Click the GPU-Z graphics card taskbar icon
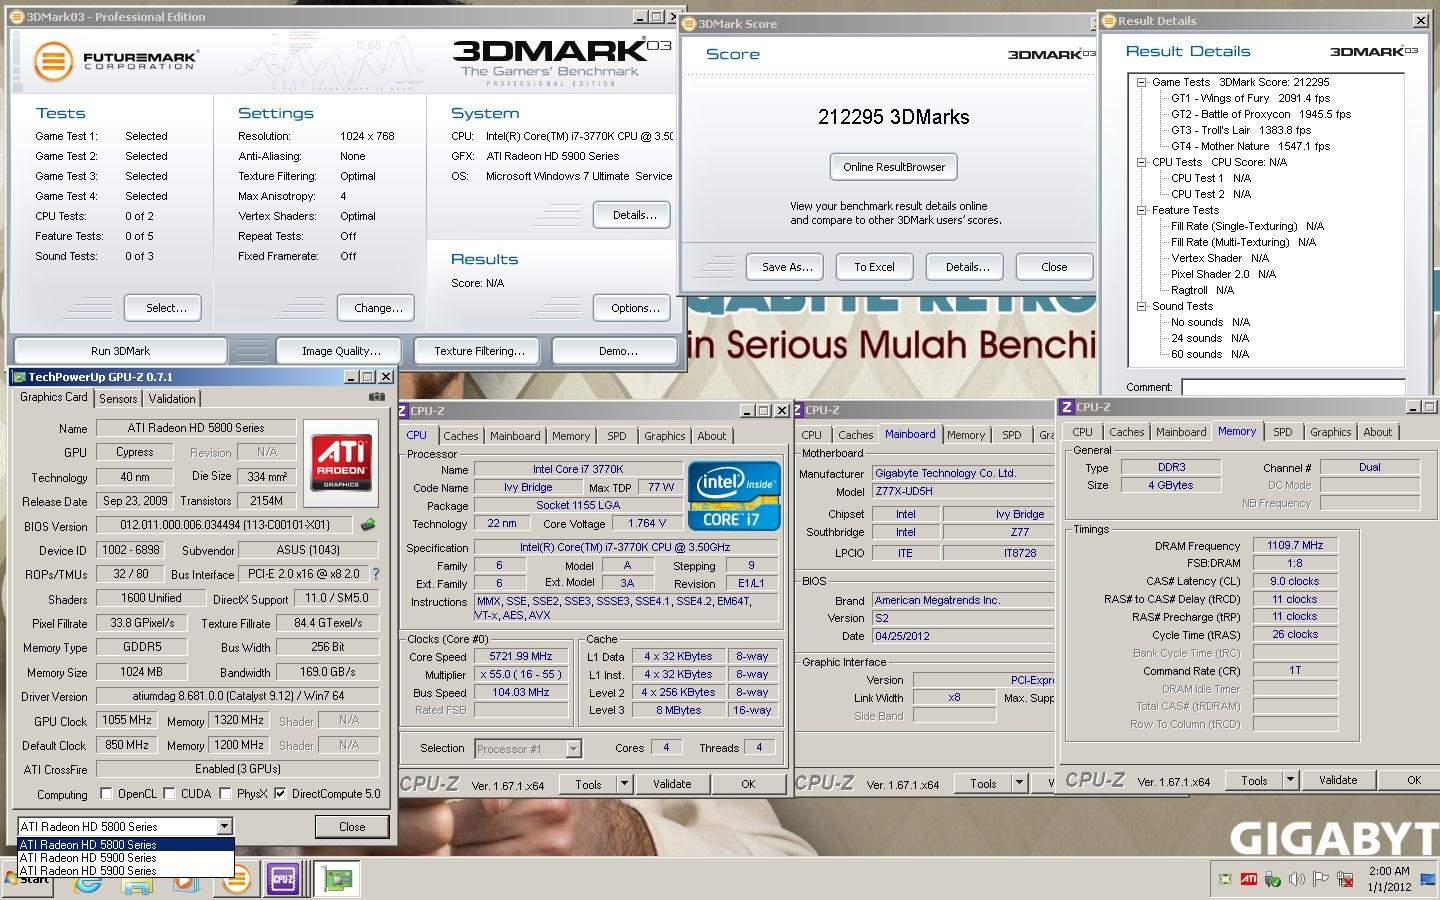 [337, 879]
